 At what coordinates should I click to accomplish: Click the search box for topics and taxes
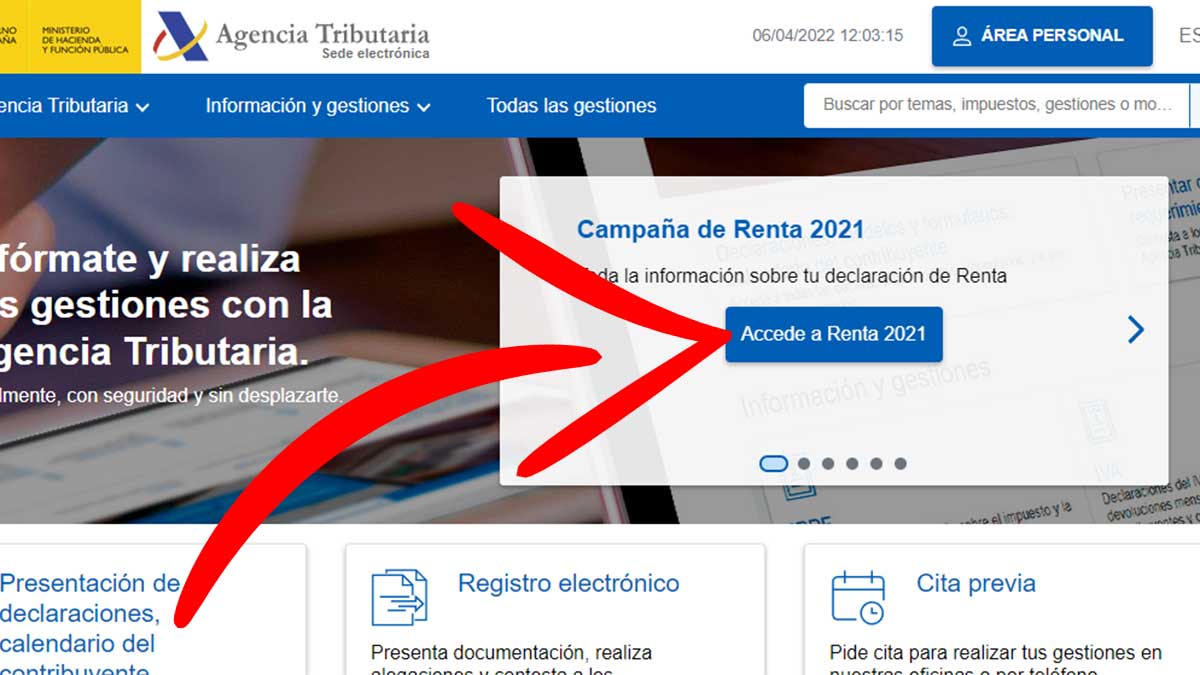(x=995, y=105)
